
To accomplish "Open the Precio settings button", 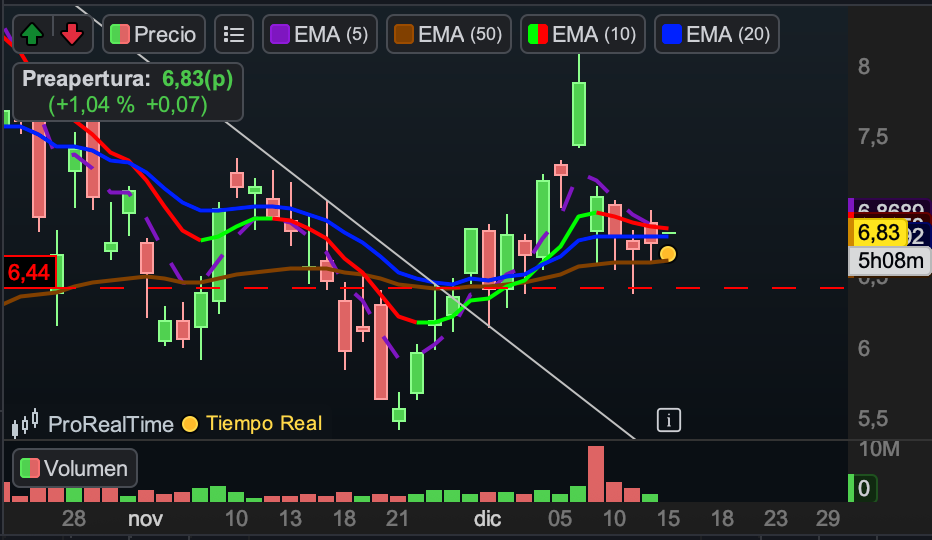I will pyautogui.click(x=155, y=34).
